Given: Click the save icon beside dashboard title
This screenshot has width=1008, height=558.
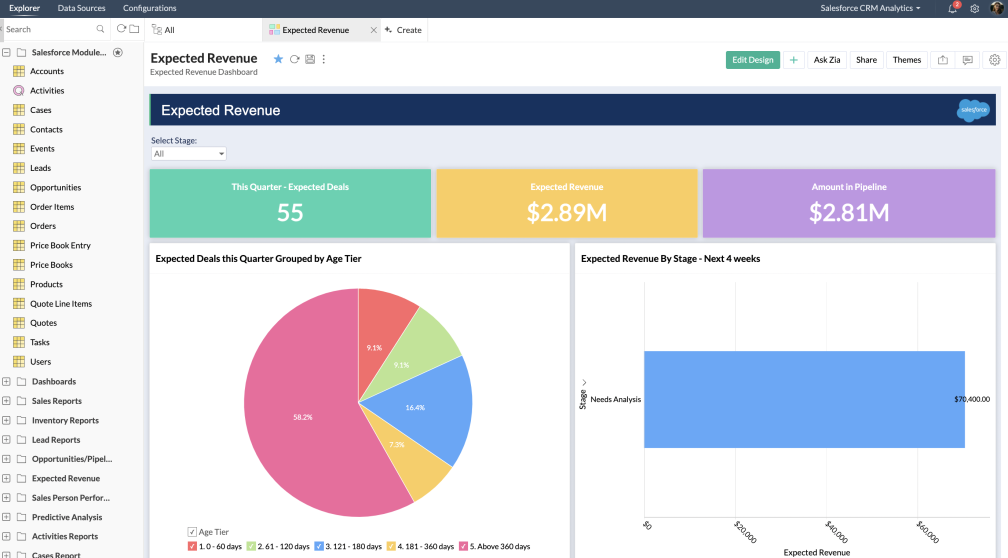Looking at the screenshot, I should (x=310, y=59).
